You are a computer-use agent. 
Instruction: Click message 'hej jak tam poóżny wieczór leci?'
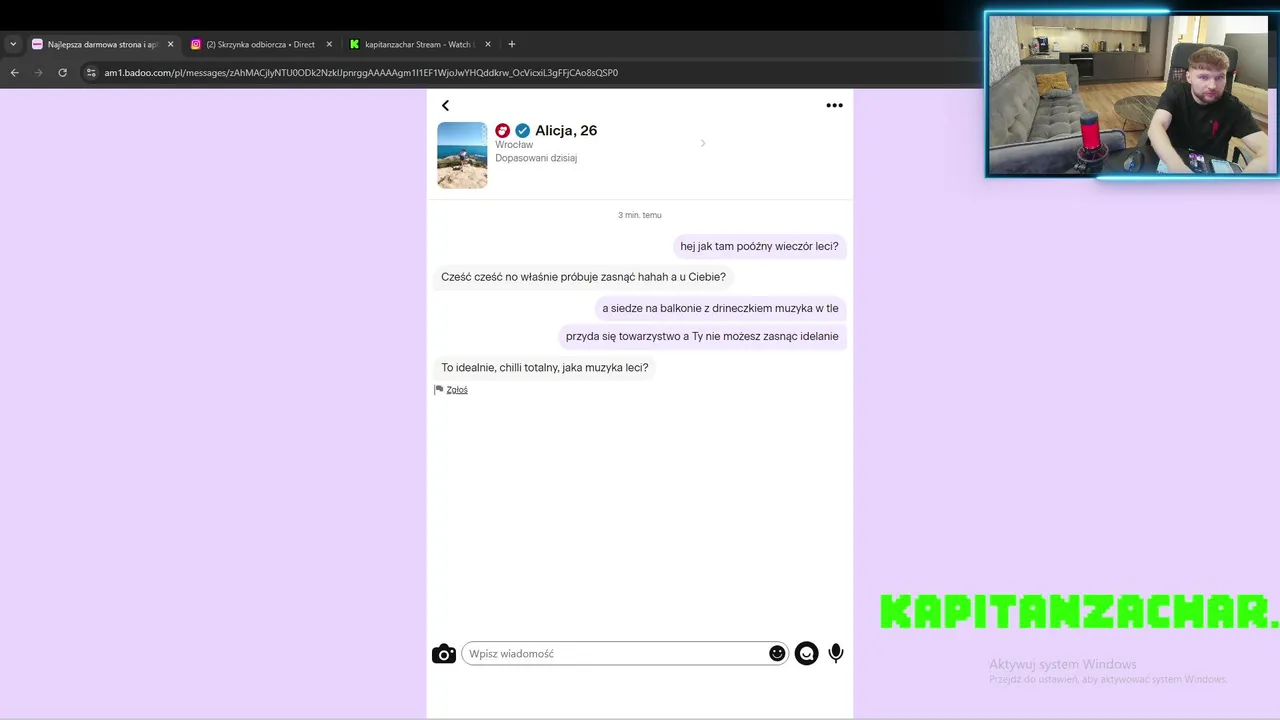click(x=759, y=246)
